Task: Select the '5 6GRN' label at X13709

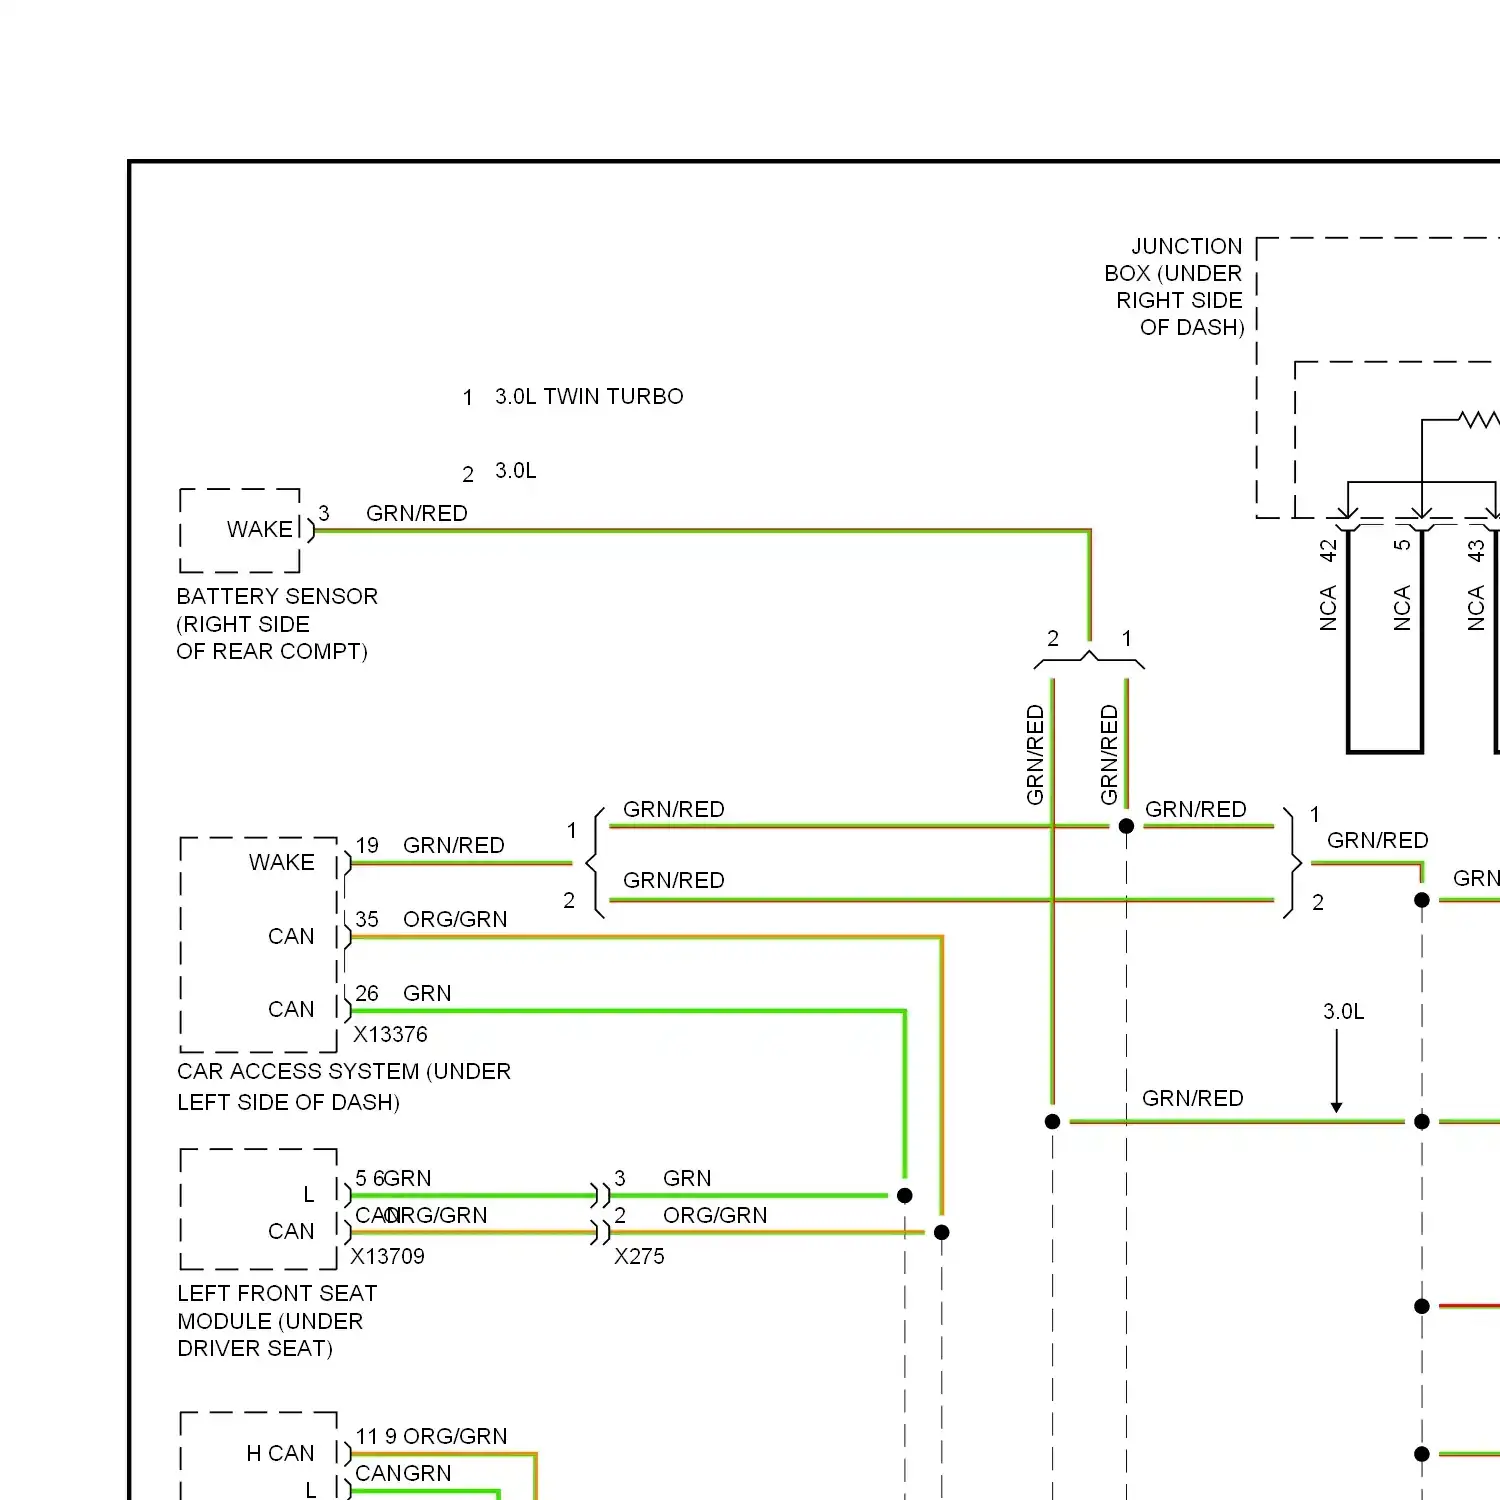Action: tap(393, 1179)
